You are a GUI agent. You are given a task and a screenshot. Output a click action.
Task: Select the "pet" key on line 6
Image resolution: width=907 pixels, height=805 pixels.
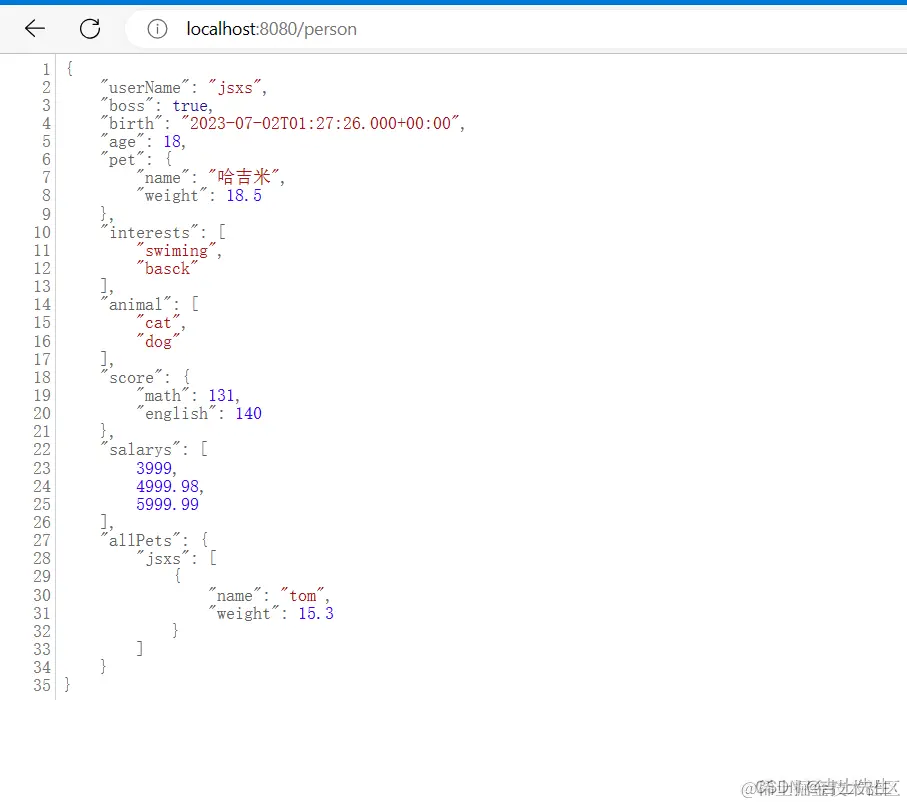[122, 160]
